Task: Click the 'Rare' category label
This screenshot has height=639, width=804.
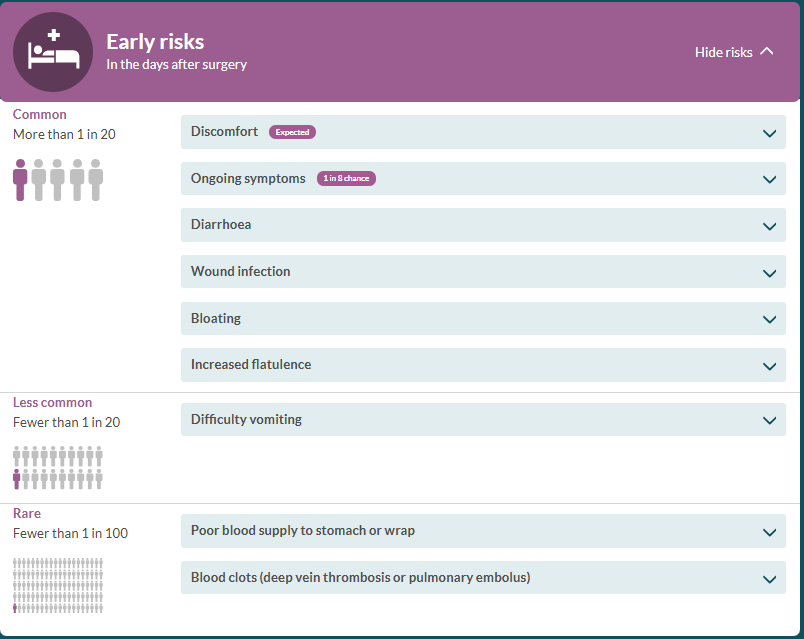Action: 27,513
